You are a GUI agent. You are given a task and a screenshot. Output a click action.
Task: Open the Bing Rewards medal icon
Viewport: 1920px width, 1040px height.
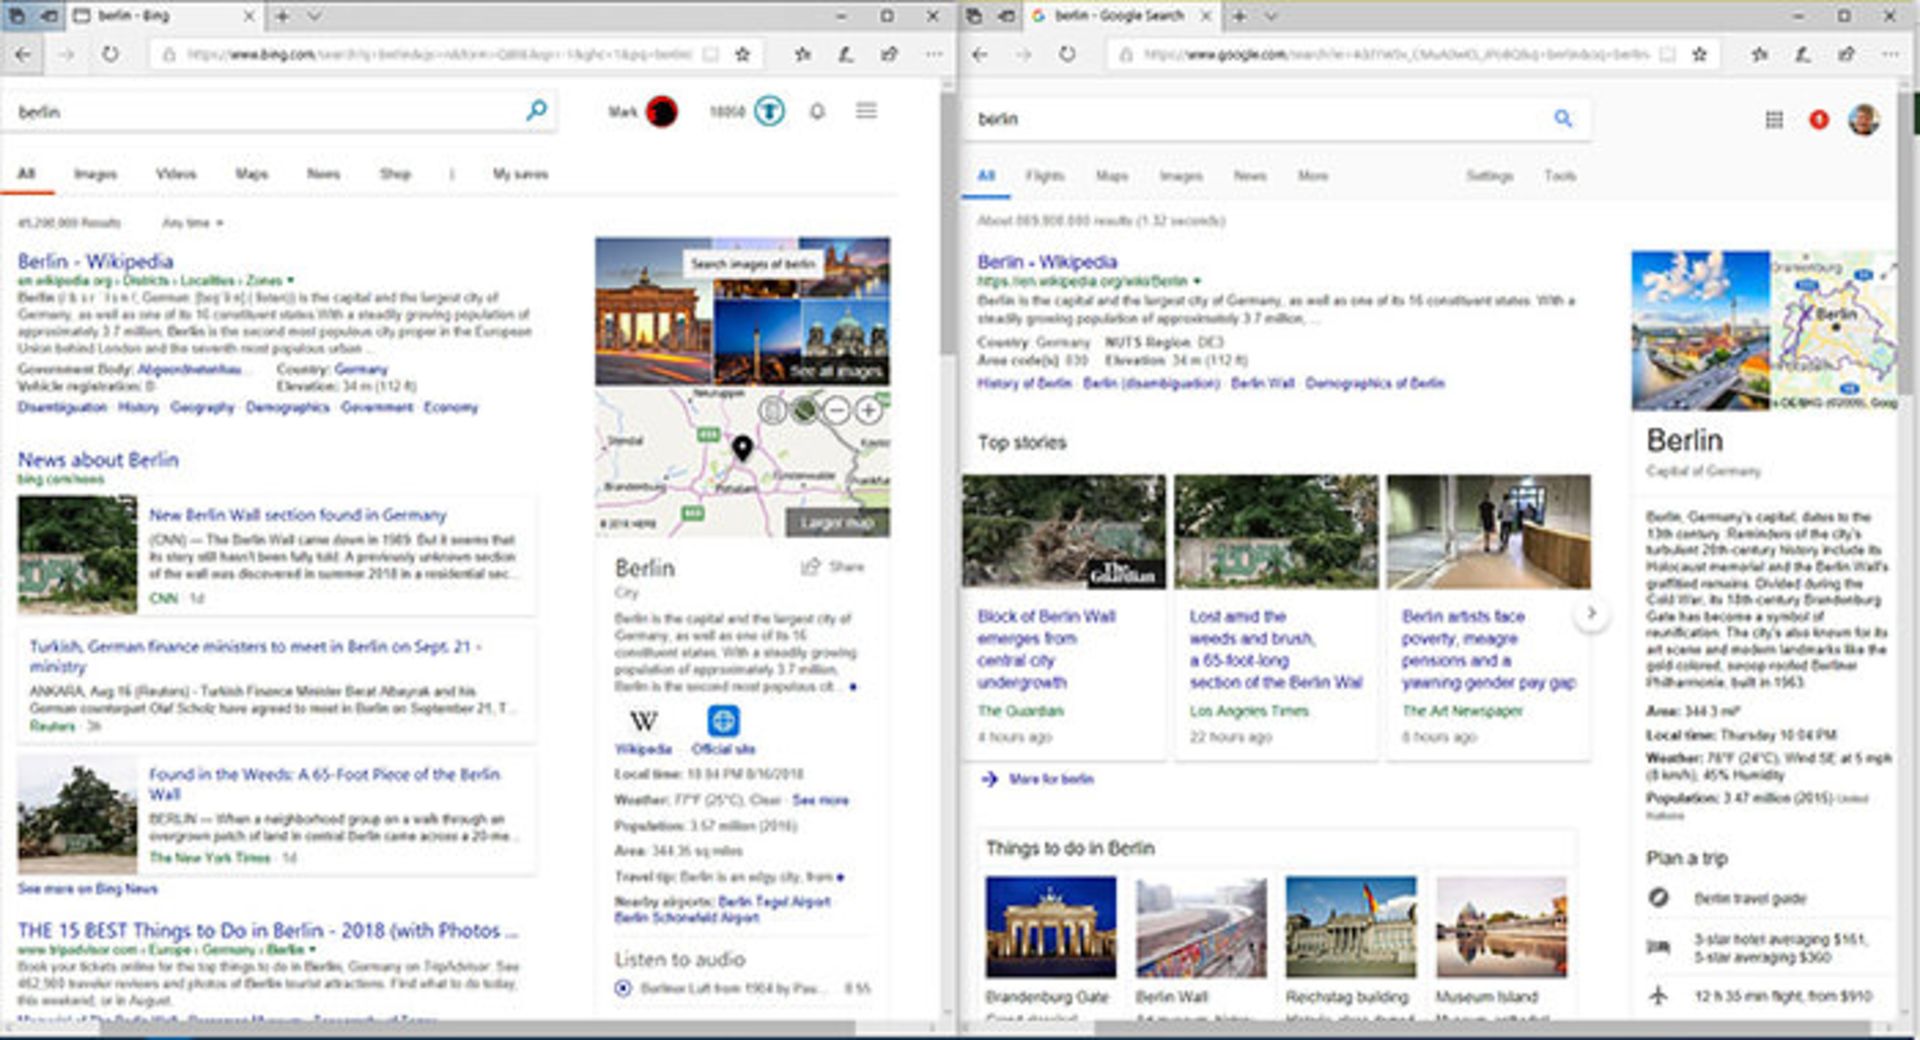pos(769,111)
